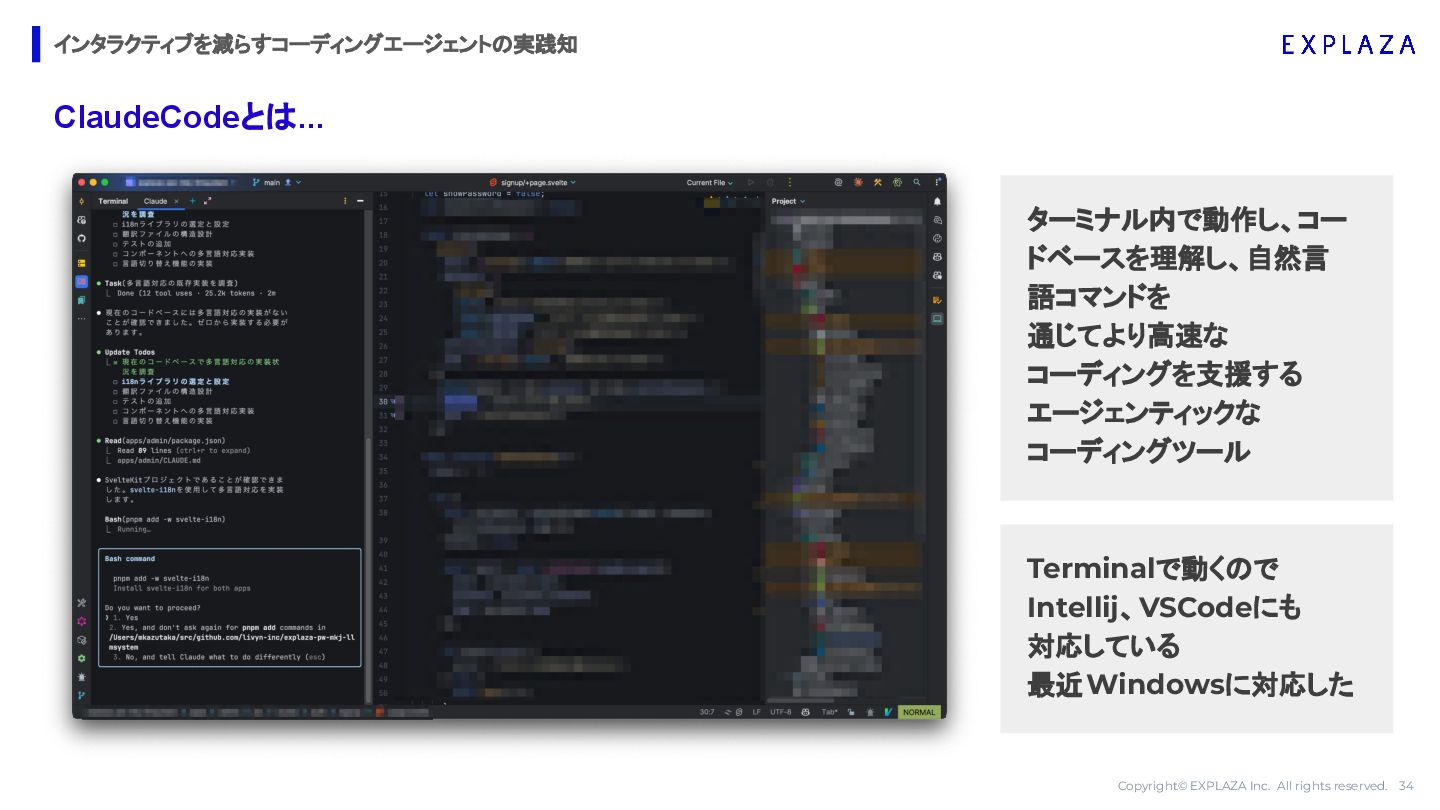The width and height of the screenshot is (1440, 810).
Task: Open Search Everywhere magnifier icon
Action: pyautogui.click(x=918, y=183)
